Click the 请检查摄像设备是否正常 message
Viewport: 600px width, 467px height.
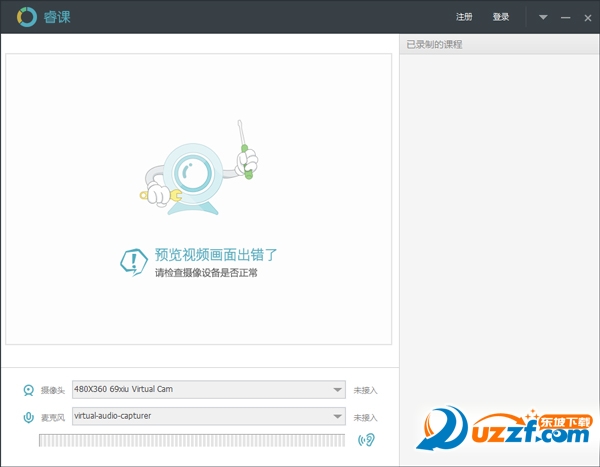click(206, 273)
